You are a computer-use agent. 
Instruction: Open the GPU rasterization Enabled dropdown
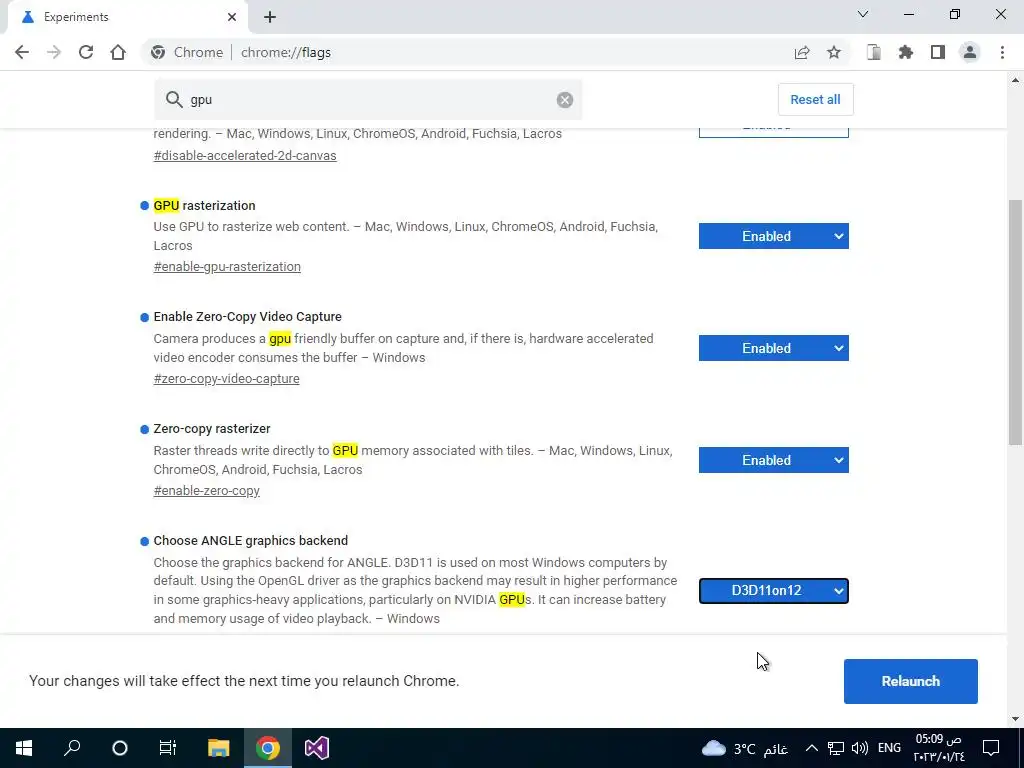click(773, 236)
